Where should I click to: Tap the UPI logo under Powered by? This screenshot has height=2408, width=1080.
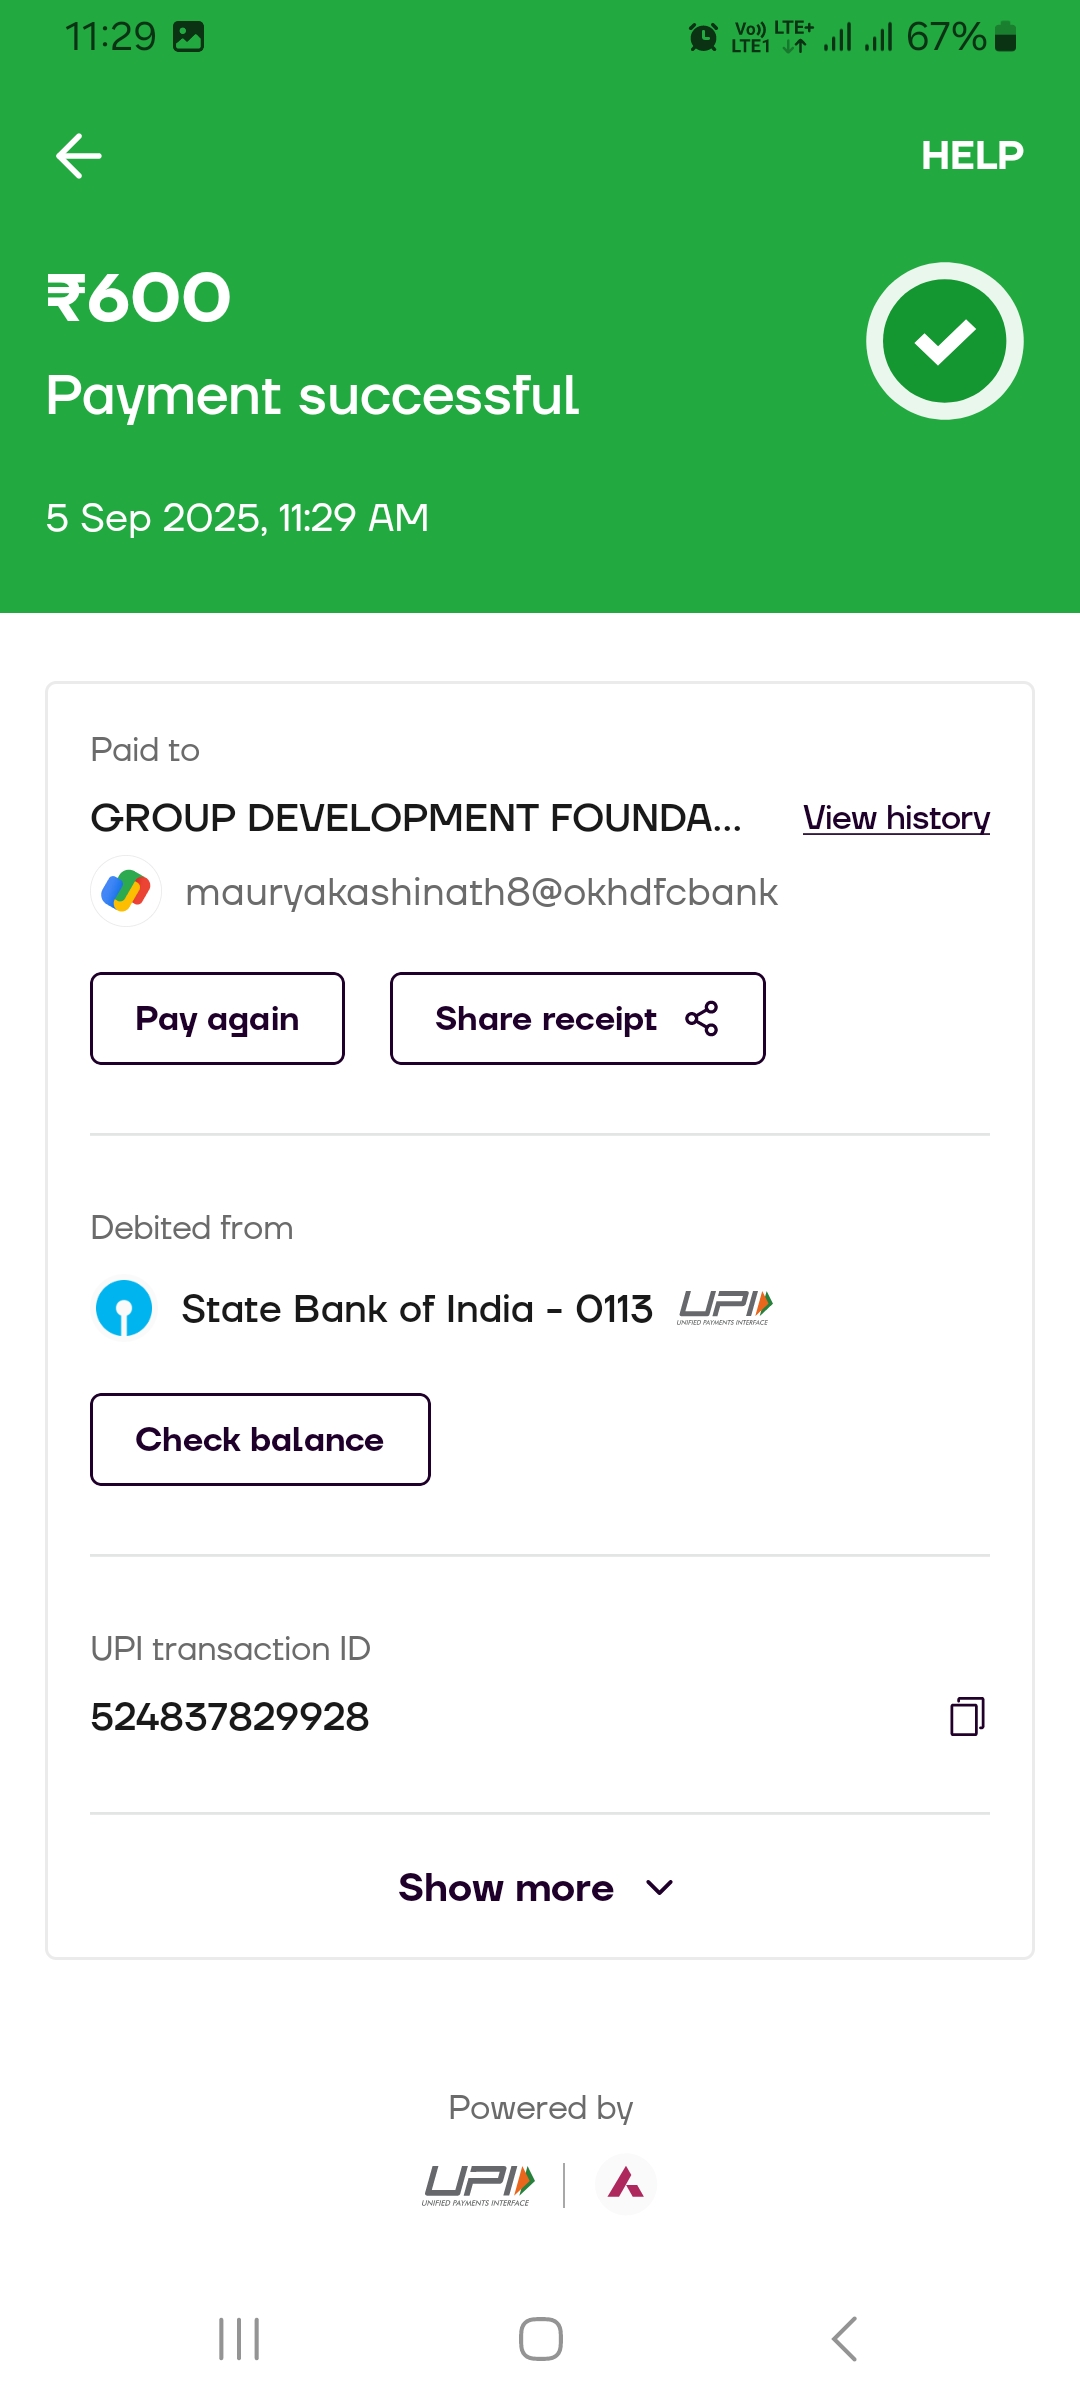[479, 2184]
